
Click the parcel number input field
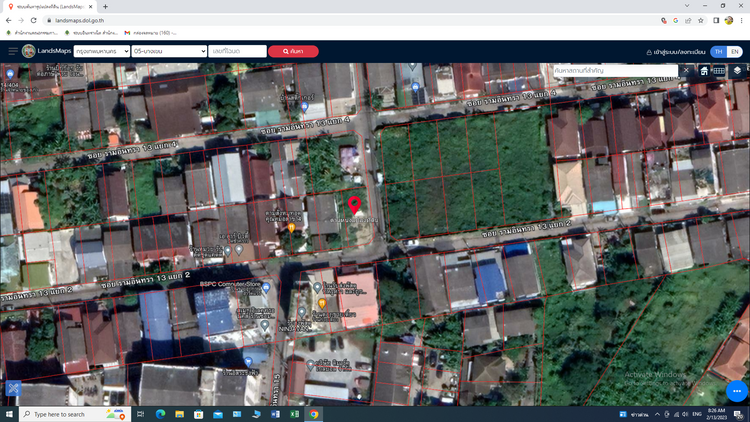point(238,51)
